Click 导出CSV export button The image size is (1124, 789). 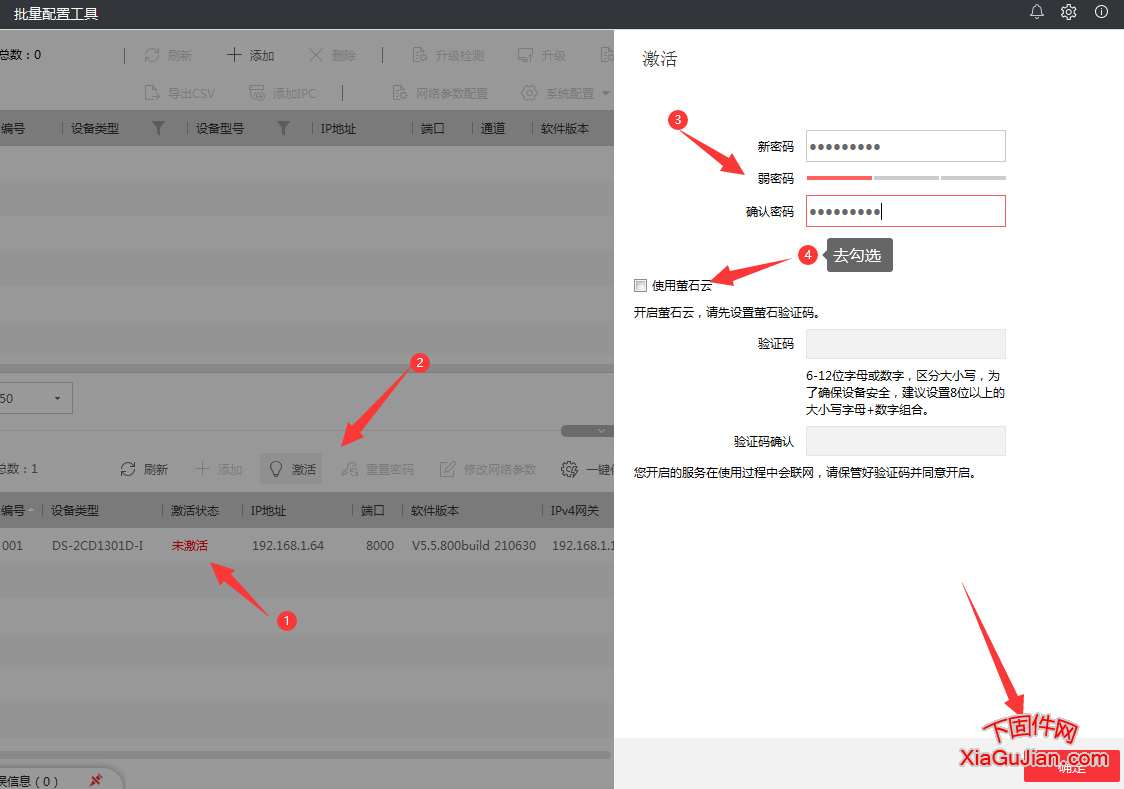pyautogui.click(x=180, y=93)
